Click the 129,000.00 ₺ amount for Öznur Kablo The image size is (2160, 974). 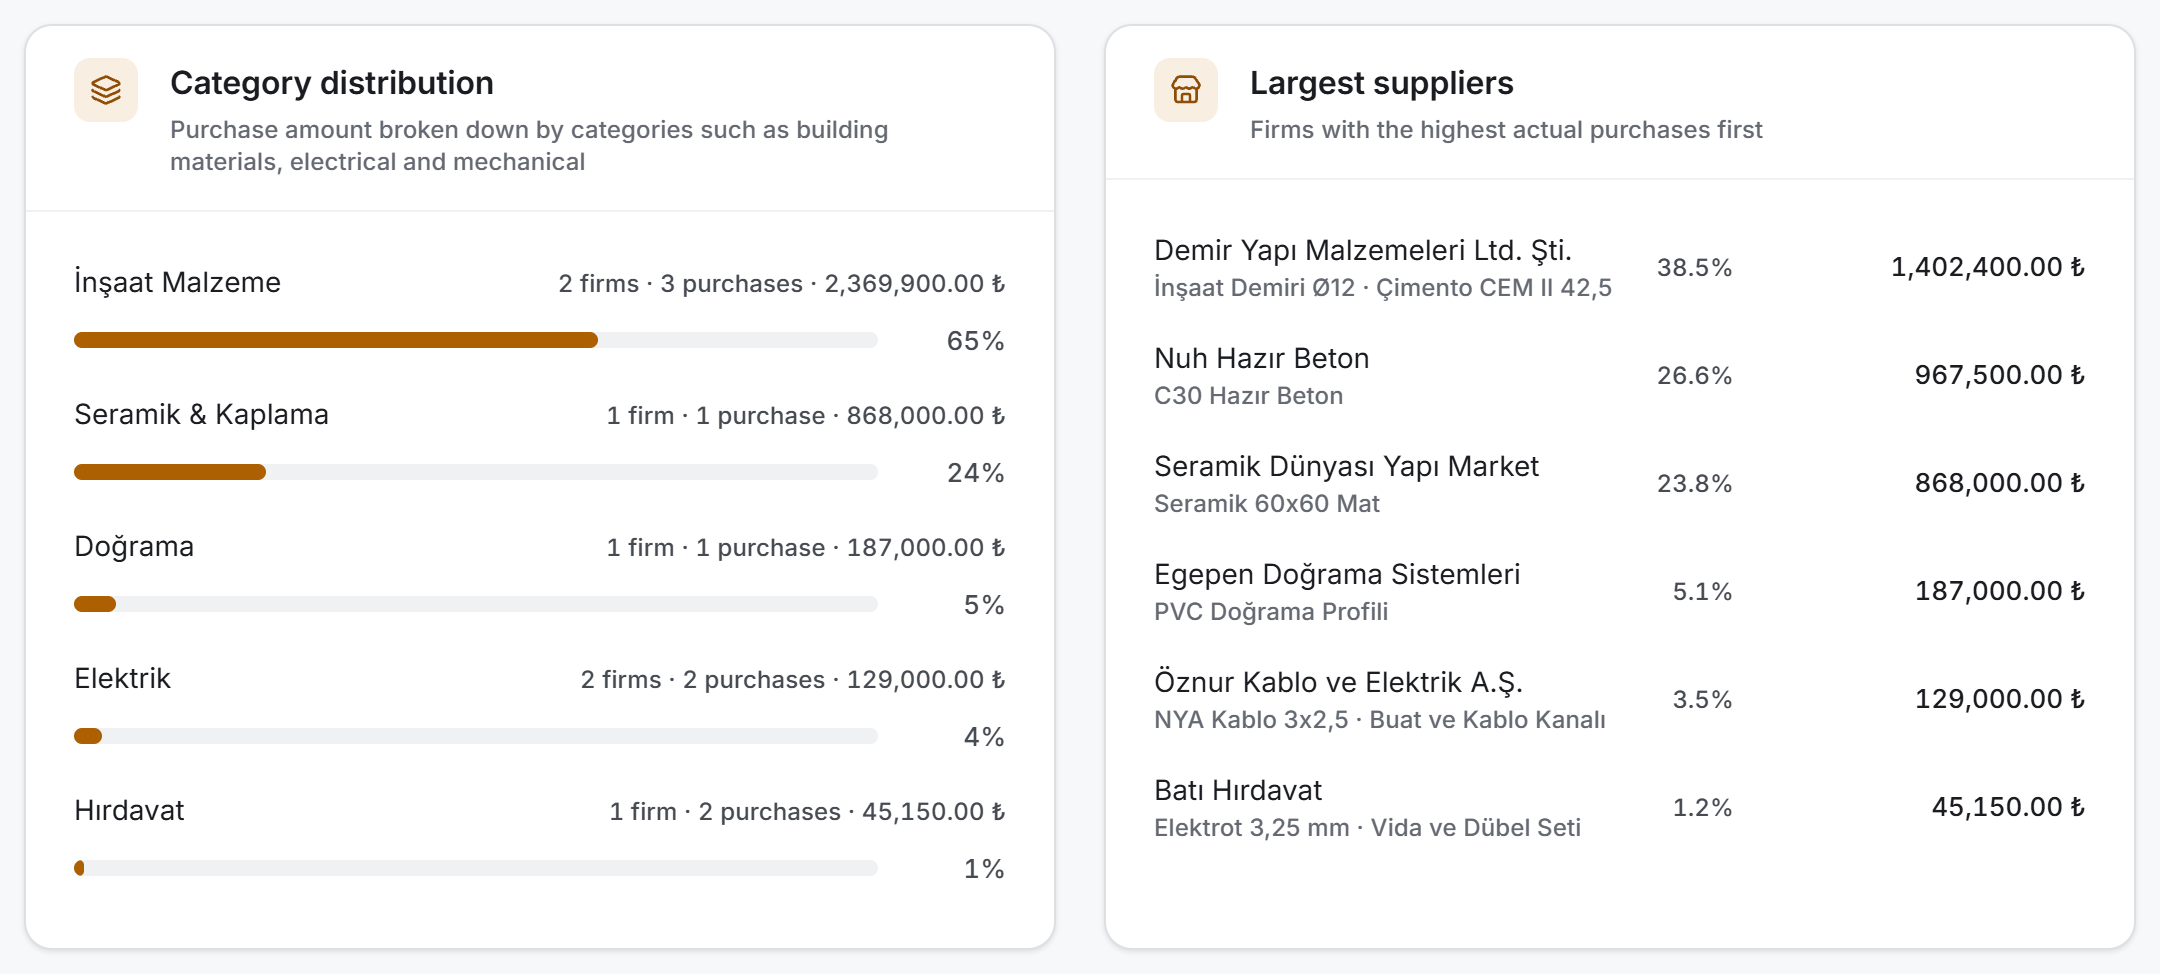[2000, 699]
